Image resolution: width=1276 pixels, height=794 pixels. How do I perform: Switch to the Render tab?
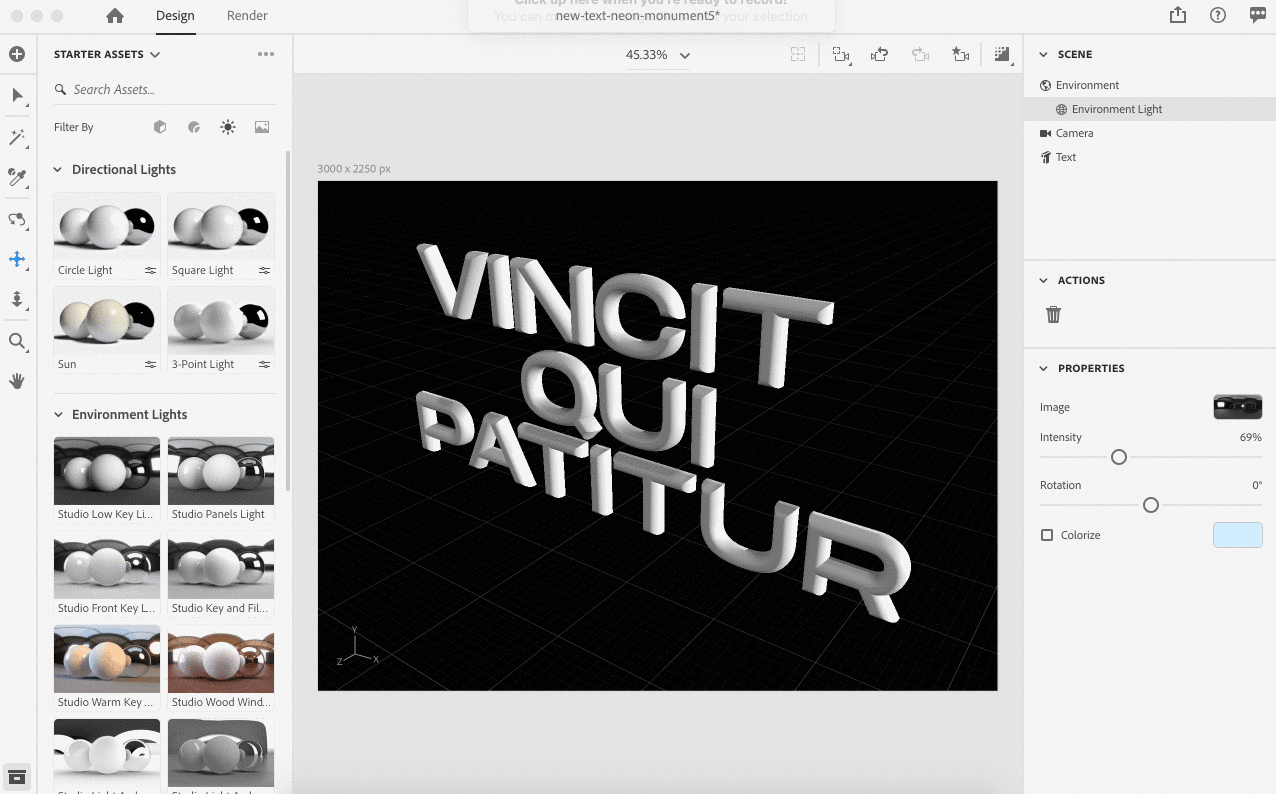pos(247,16)
